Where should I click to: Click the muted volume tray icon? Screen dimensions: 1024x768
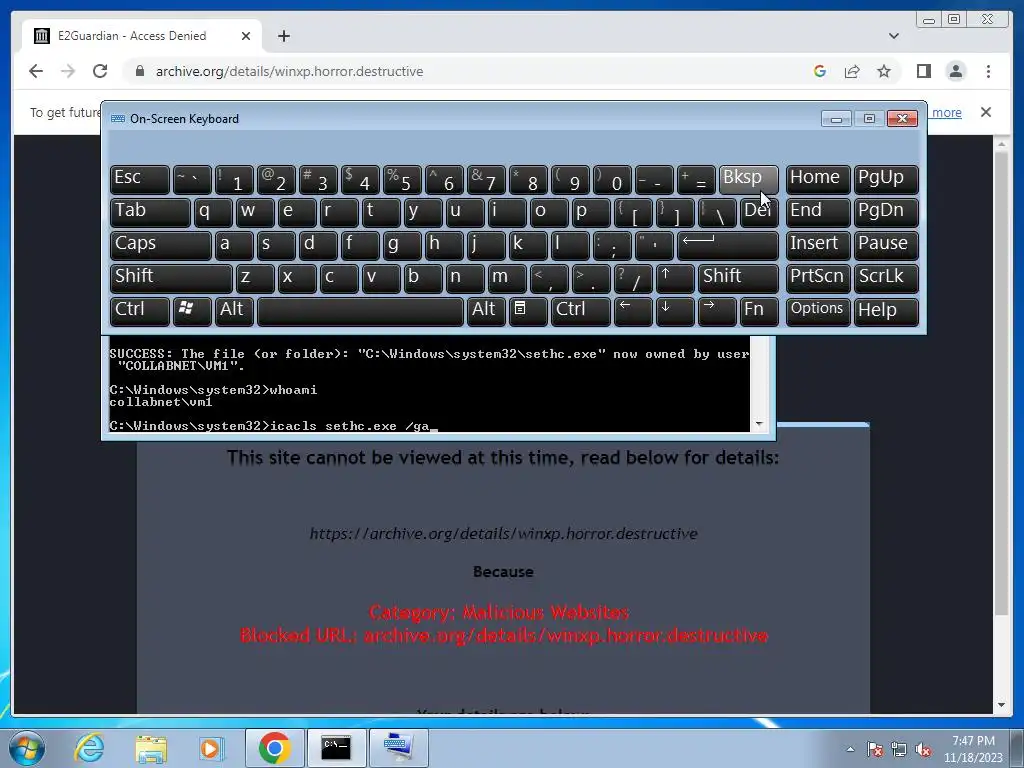tap(923, 750)
